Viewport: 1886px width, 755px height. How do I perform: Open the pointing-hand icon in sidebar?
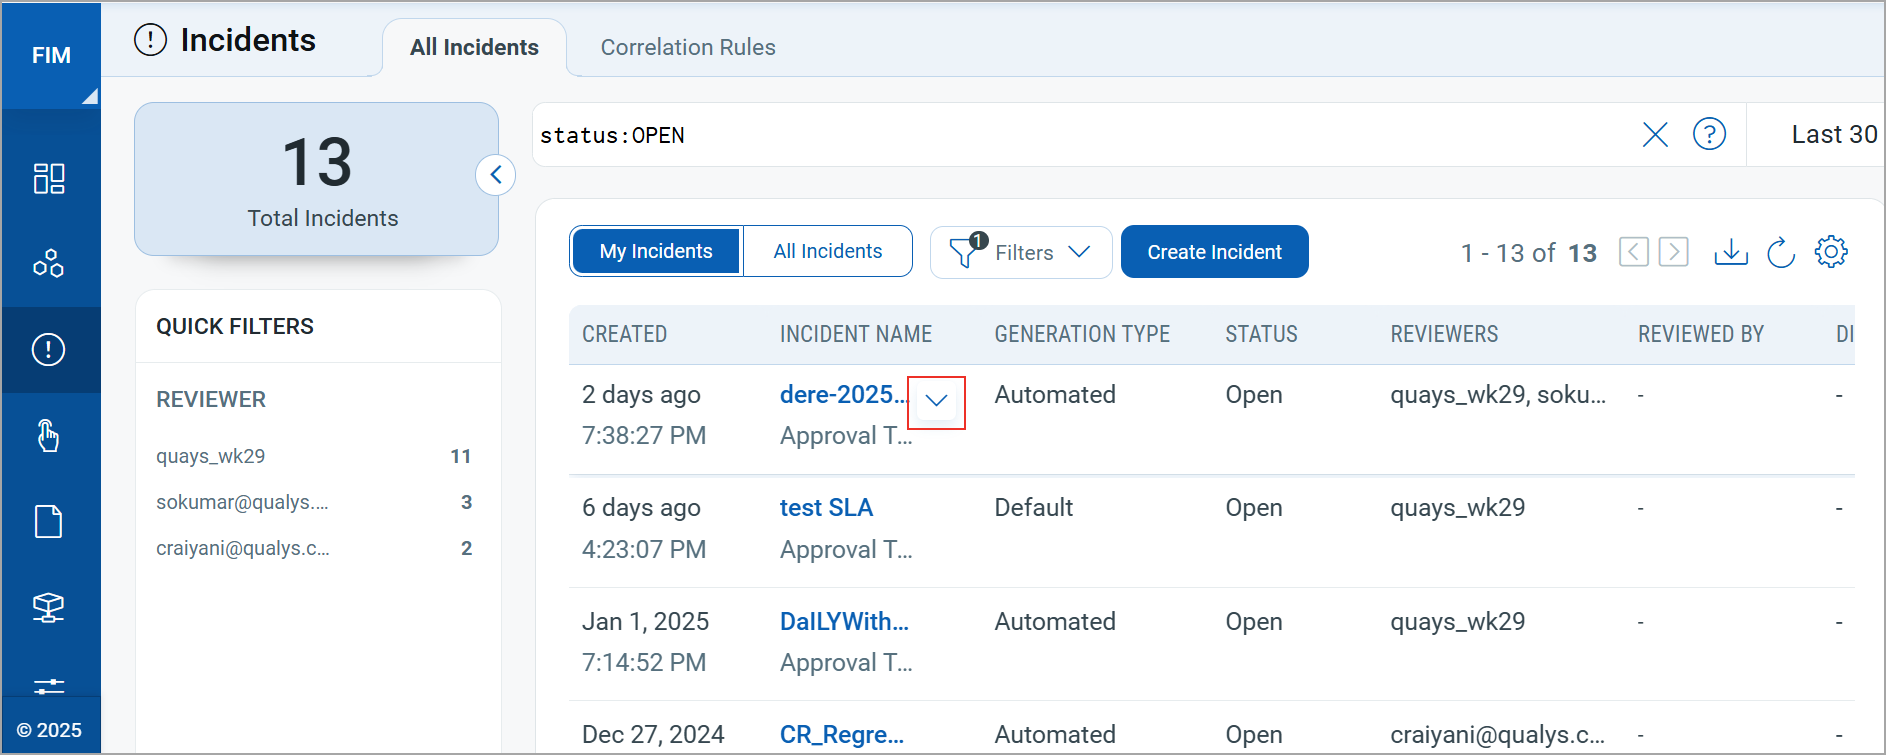click(49, 436)
